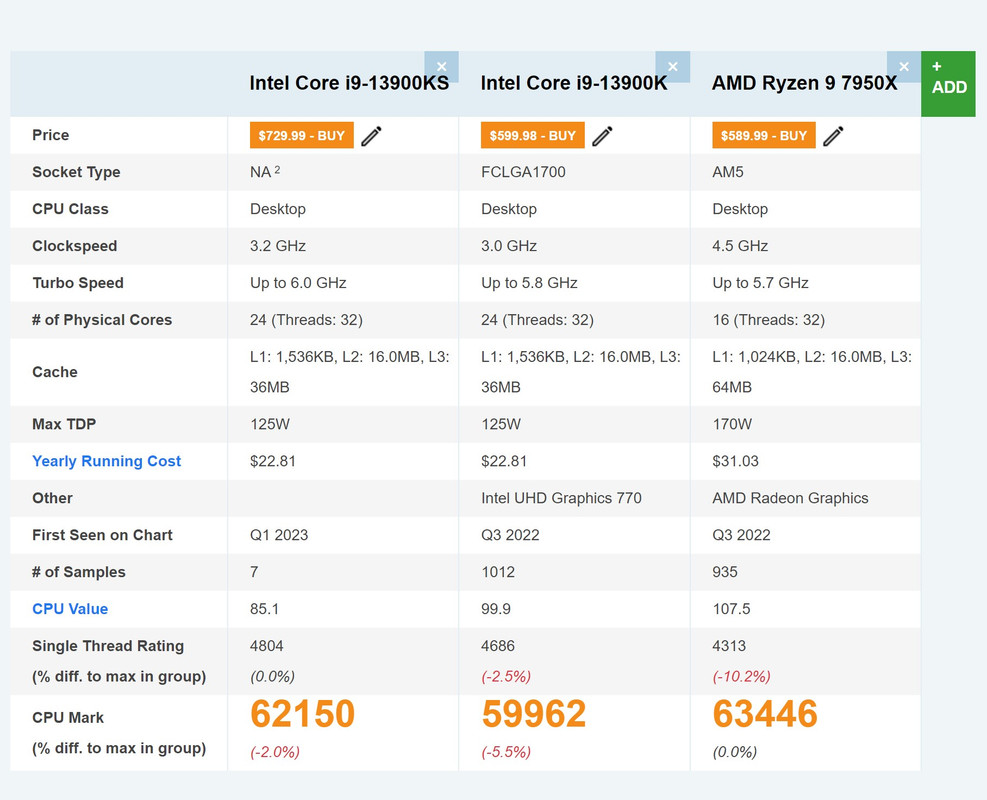Click the 99.9 CPU value figure
Screen dimensions: 987x800
pos(496,609)
